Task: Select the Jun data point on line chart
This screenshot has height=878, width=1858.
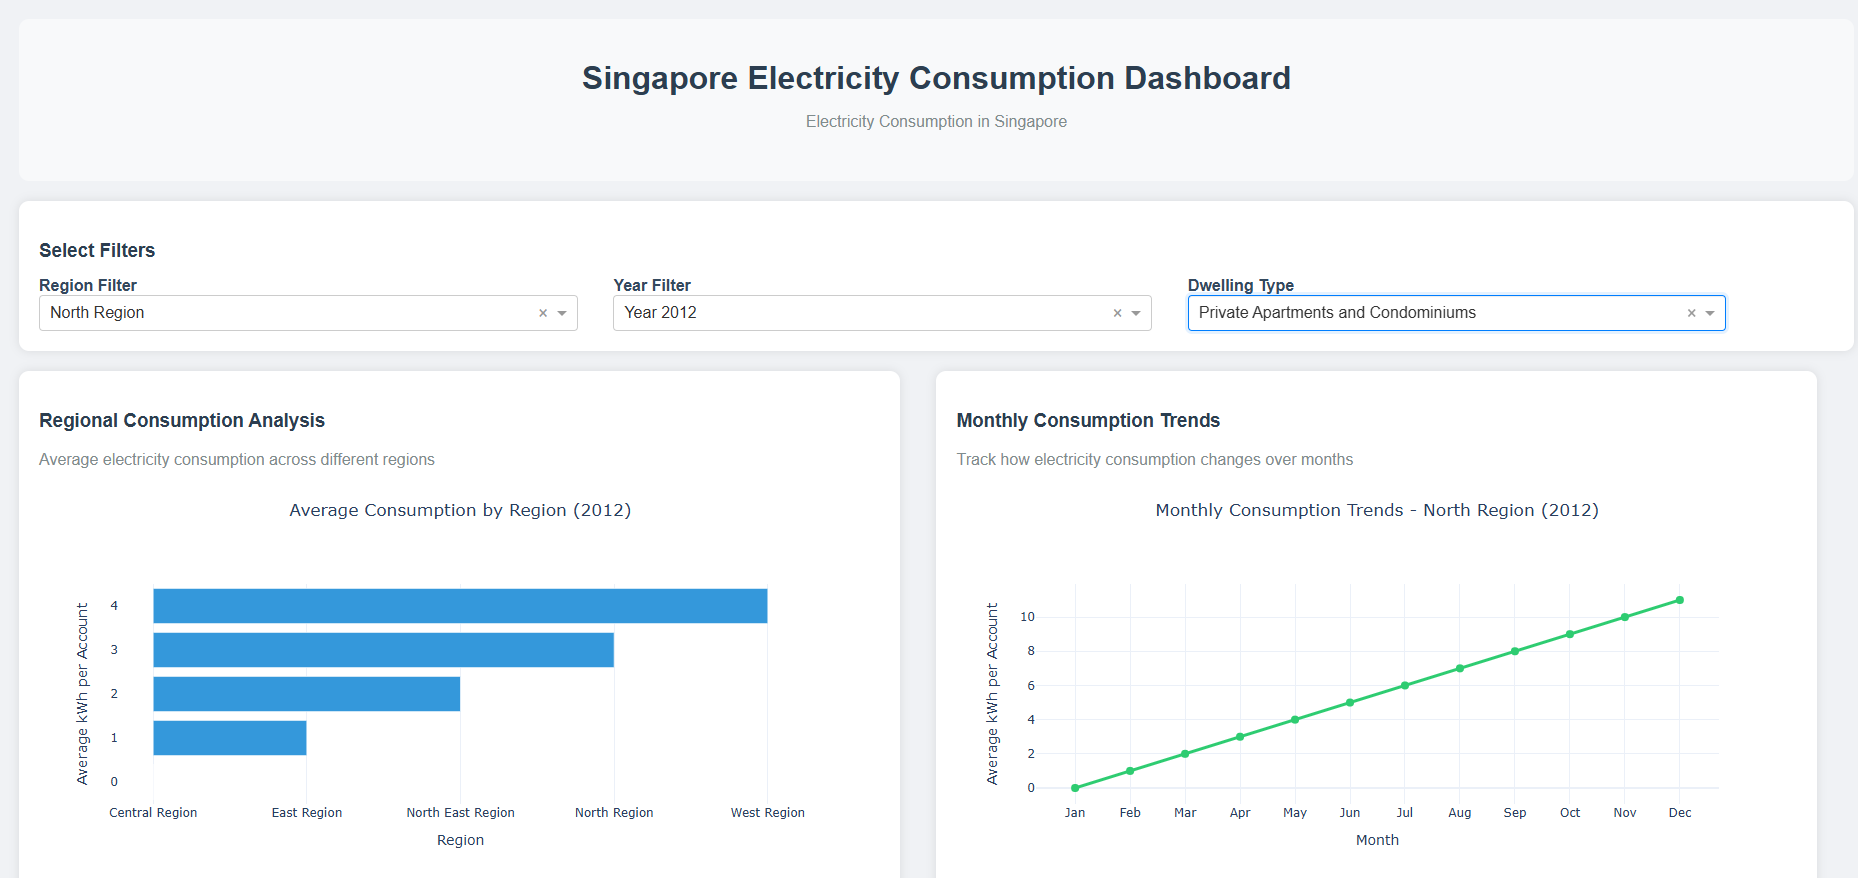Action: (1350, 703)
